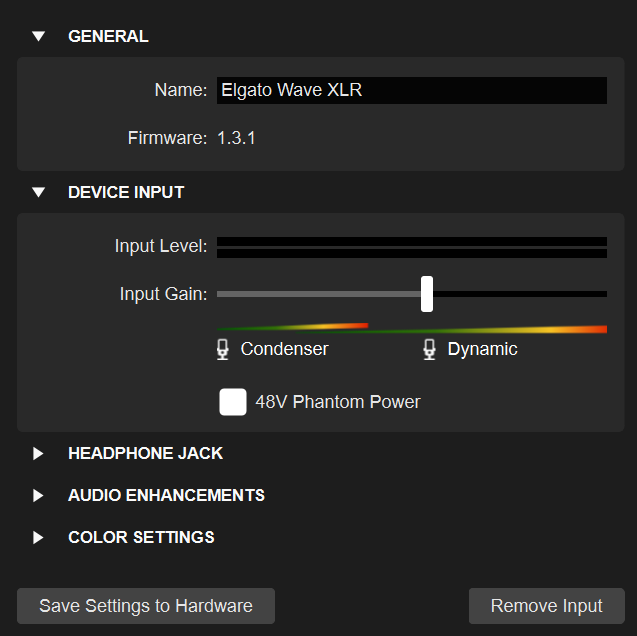Click the Input Gain slider handle
Viewport: 637px width, 636px height.
(427, 294)
